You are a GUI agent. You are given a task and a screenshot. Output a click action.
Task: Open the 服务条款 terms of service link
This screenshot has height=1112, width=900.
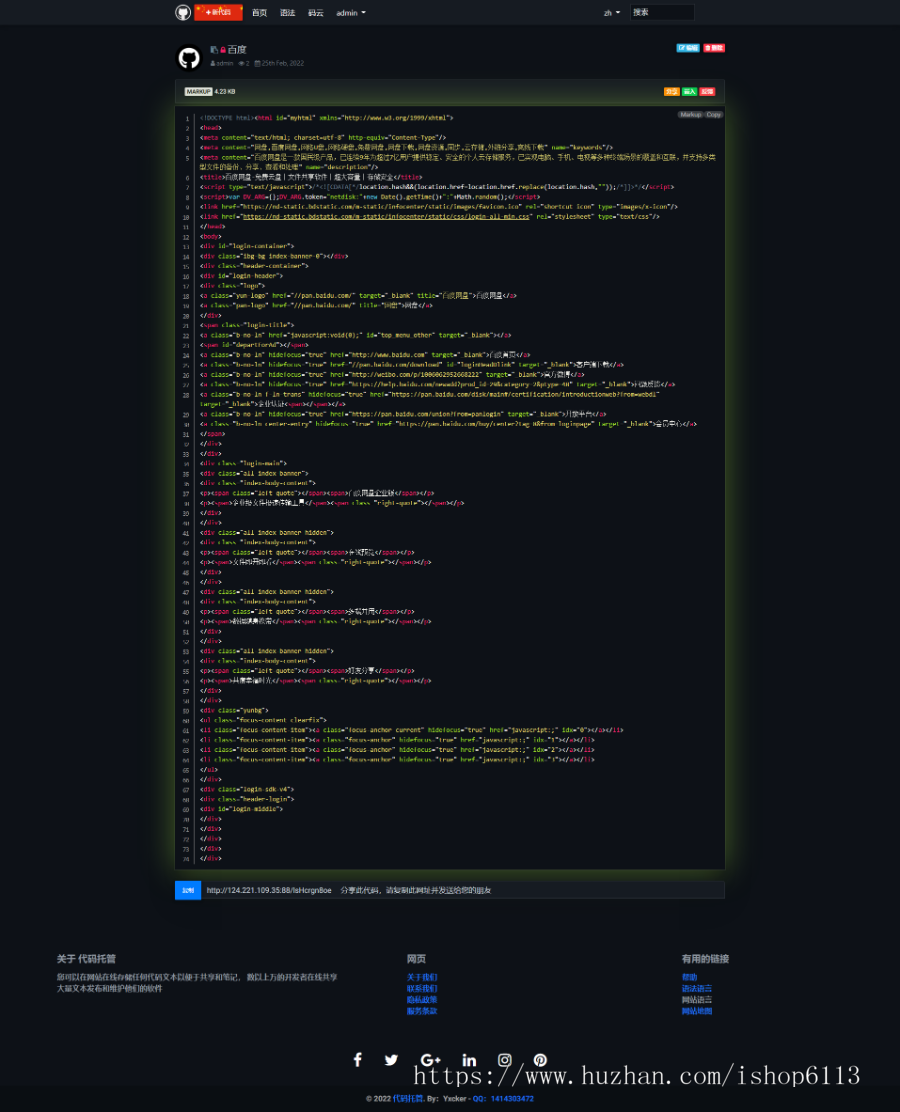click(x=422, y=1011)
